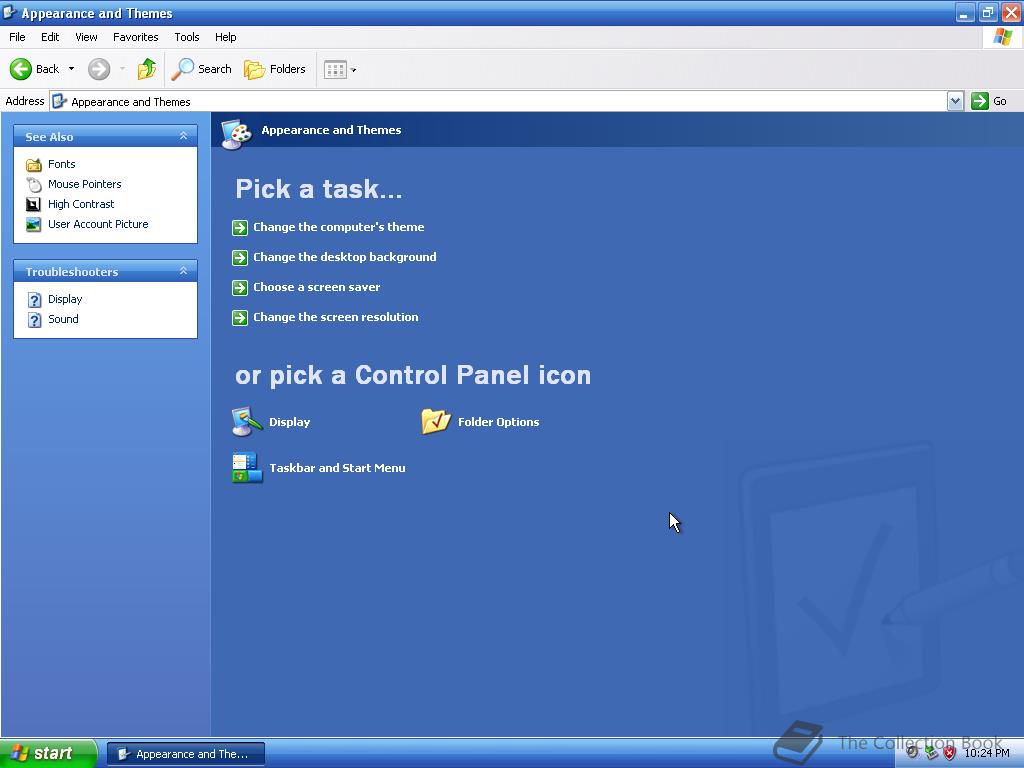Click the User Account Picture icon
The image size is (1024, 768).
[x=33, y=225]
